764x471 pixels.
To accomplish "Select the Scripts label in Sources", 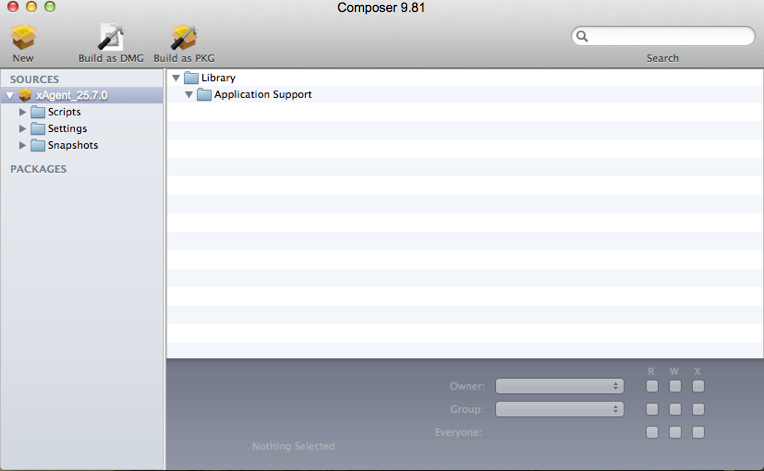I will [64, 112].
